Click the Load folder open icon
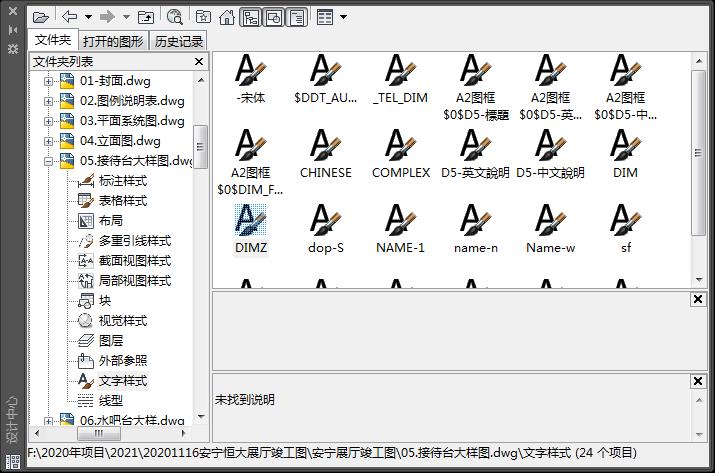 coord(41,18)
